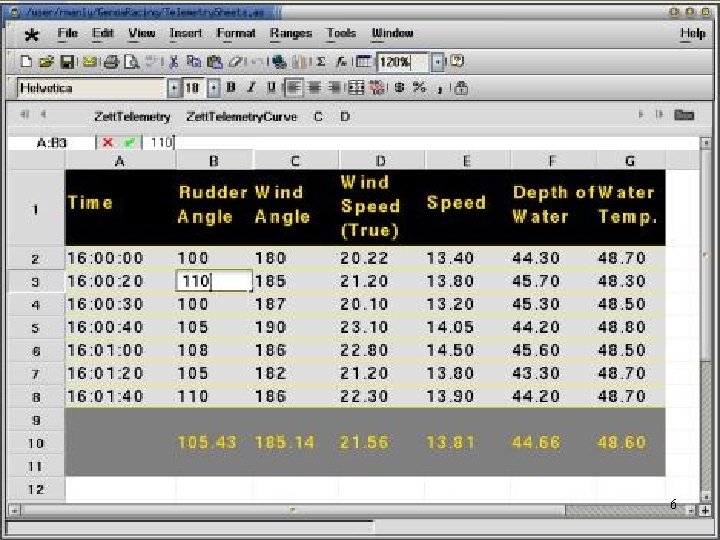Apply currency dollar format
Image resolution: width=720 pixels, height=540 pixels.
coord(399,87)
